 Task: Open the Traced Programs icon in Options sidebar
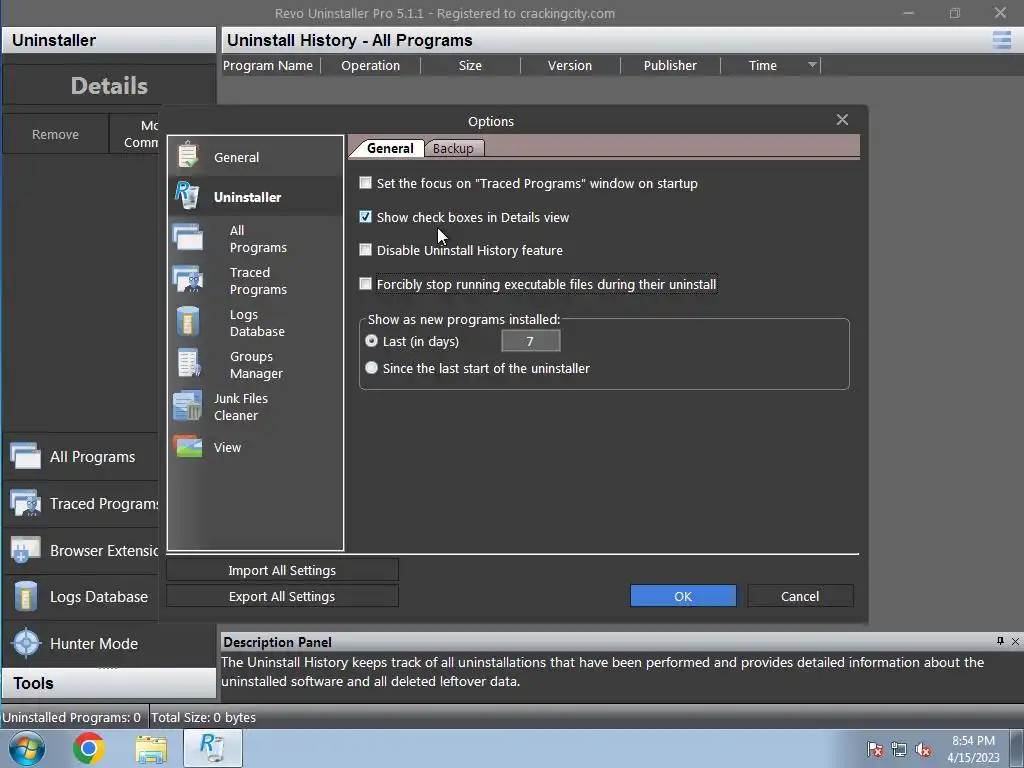[x=188, y=280]
